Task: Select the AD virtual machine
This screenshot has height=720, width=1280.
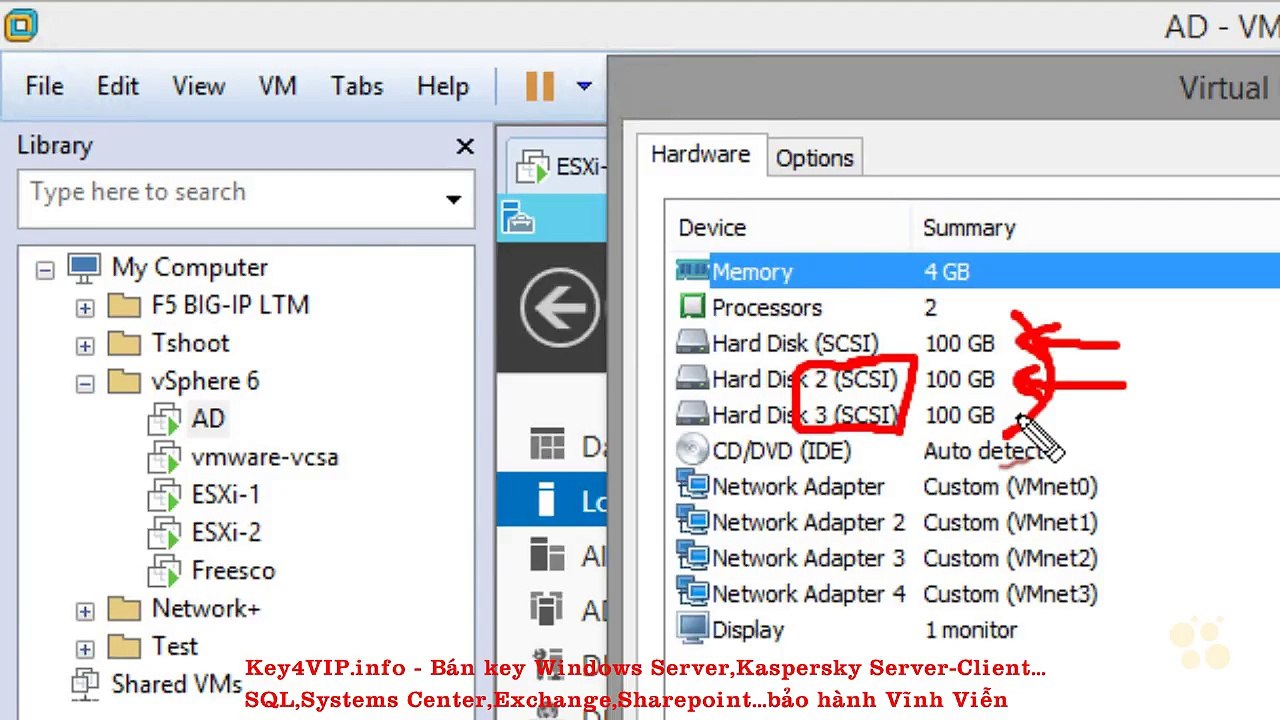Action: 207,418
